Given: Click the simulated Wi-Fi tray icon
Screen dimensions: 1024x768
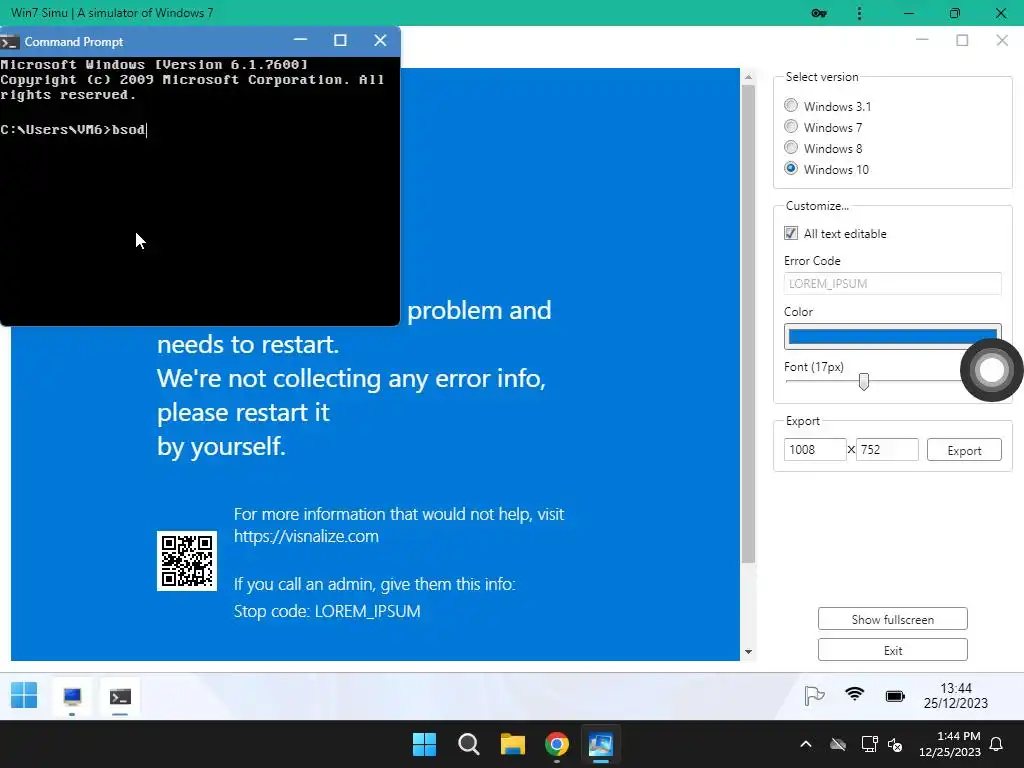Looking at the screenshot, I should click(x=854, y=695).
